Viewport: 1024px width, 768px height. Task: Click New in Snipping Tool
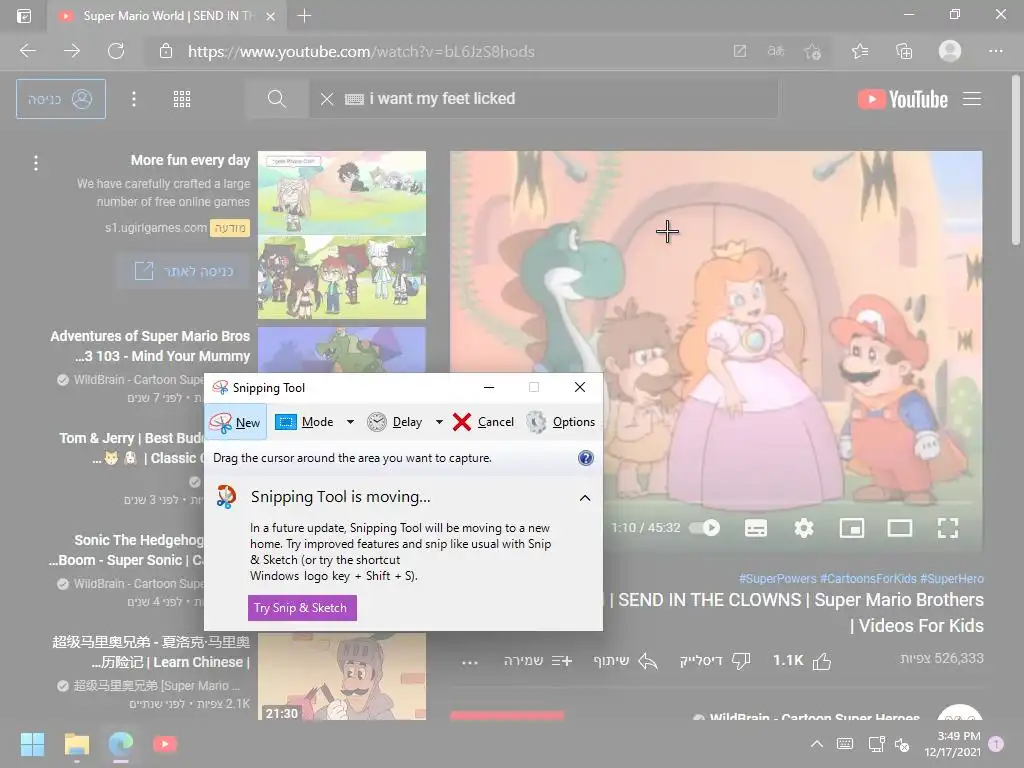[235, 422]
